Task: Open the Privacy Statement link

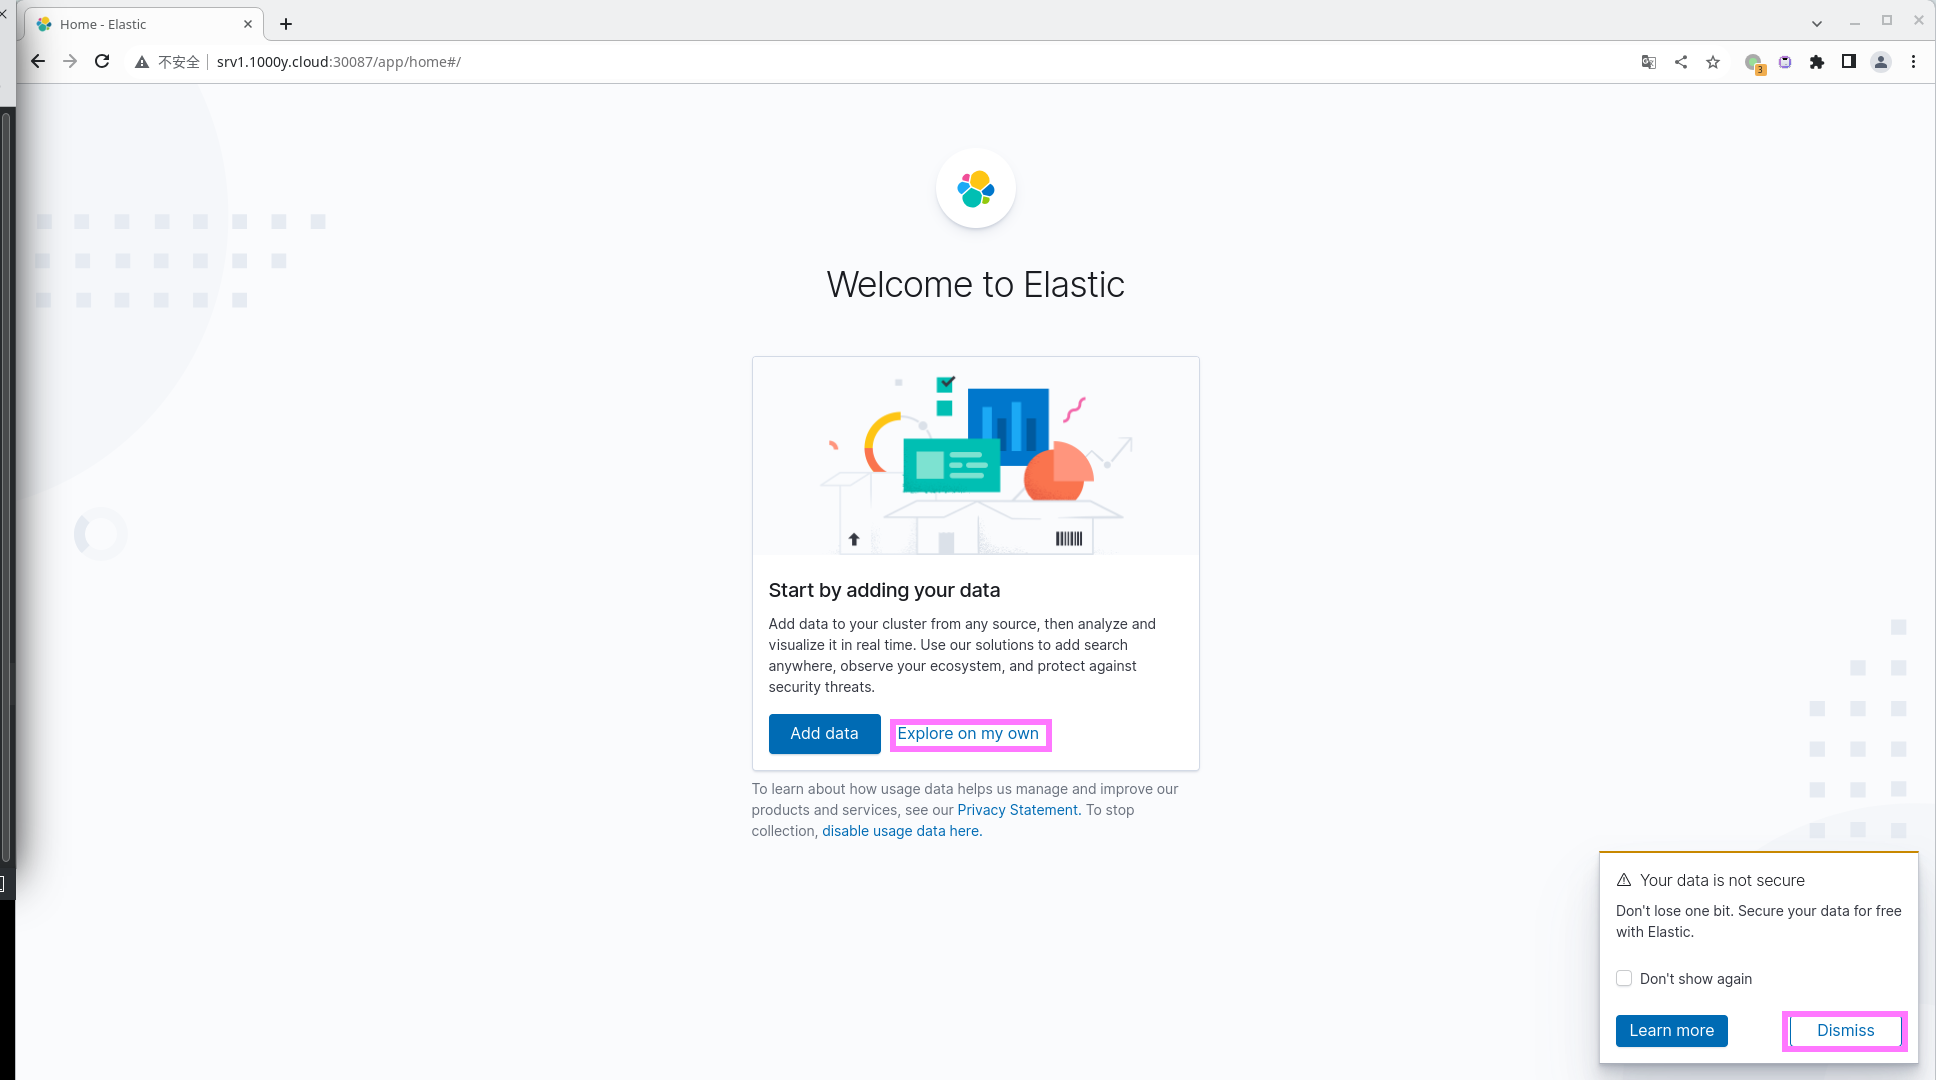Action: pyautogui.click(x=1017, y=810)
